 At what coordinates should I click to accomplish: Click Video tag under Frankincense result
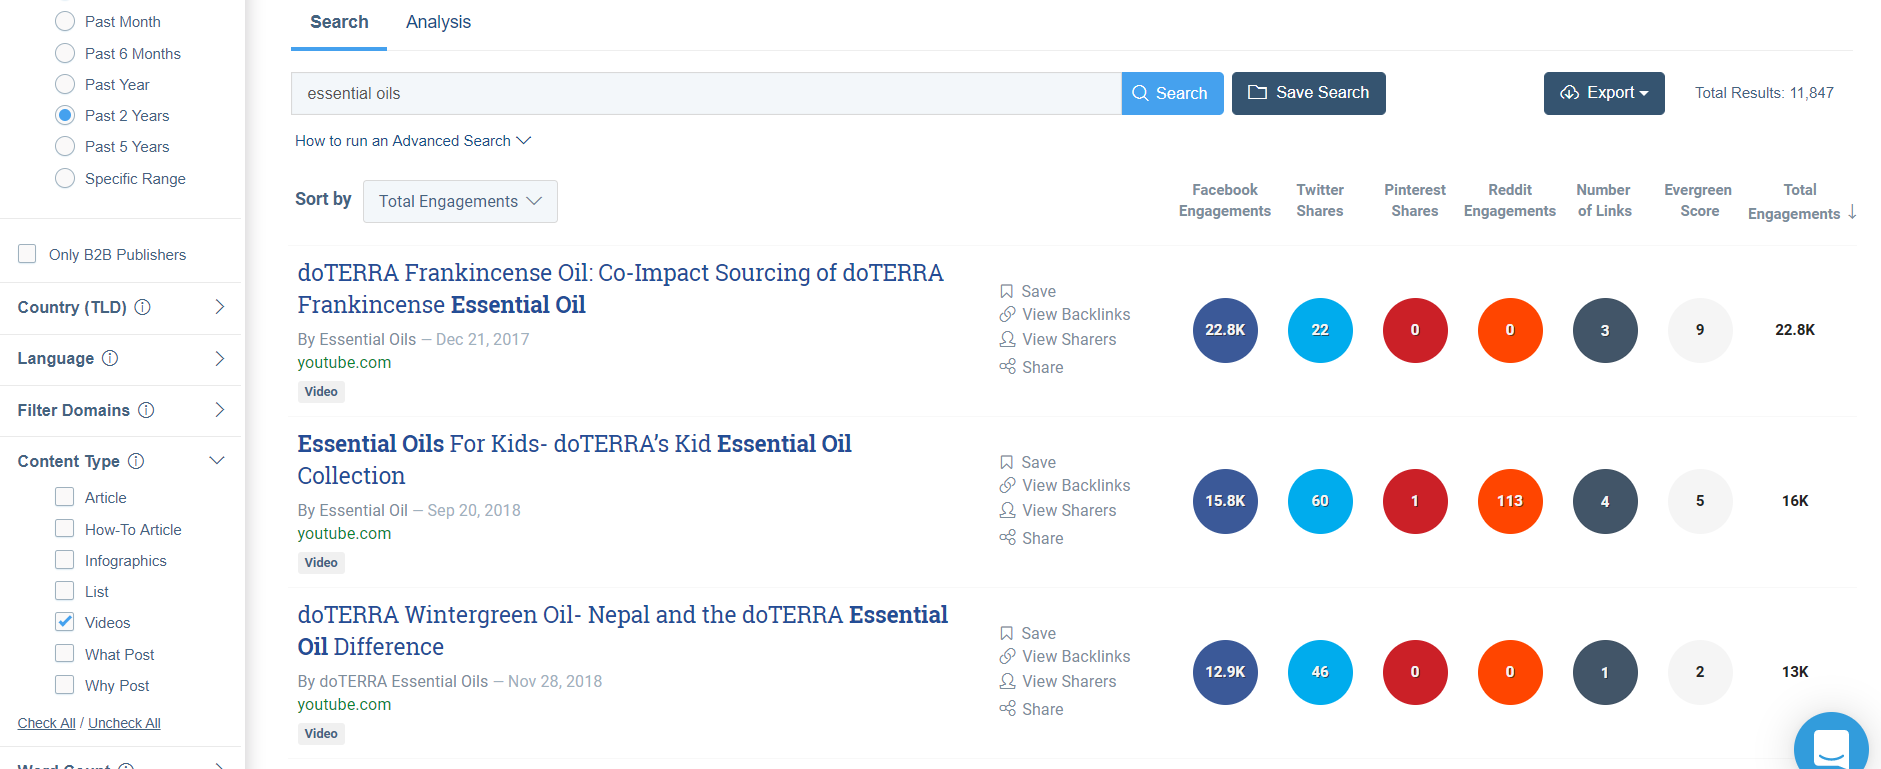coord(321,392)
